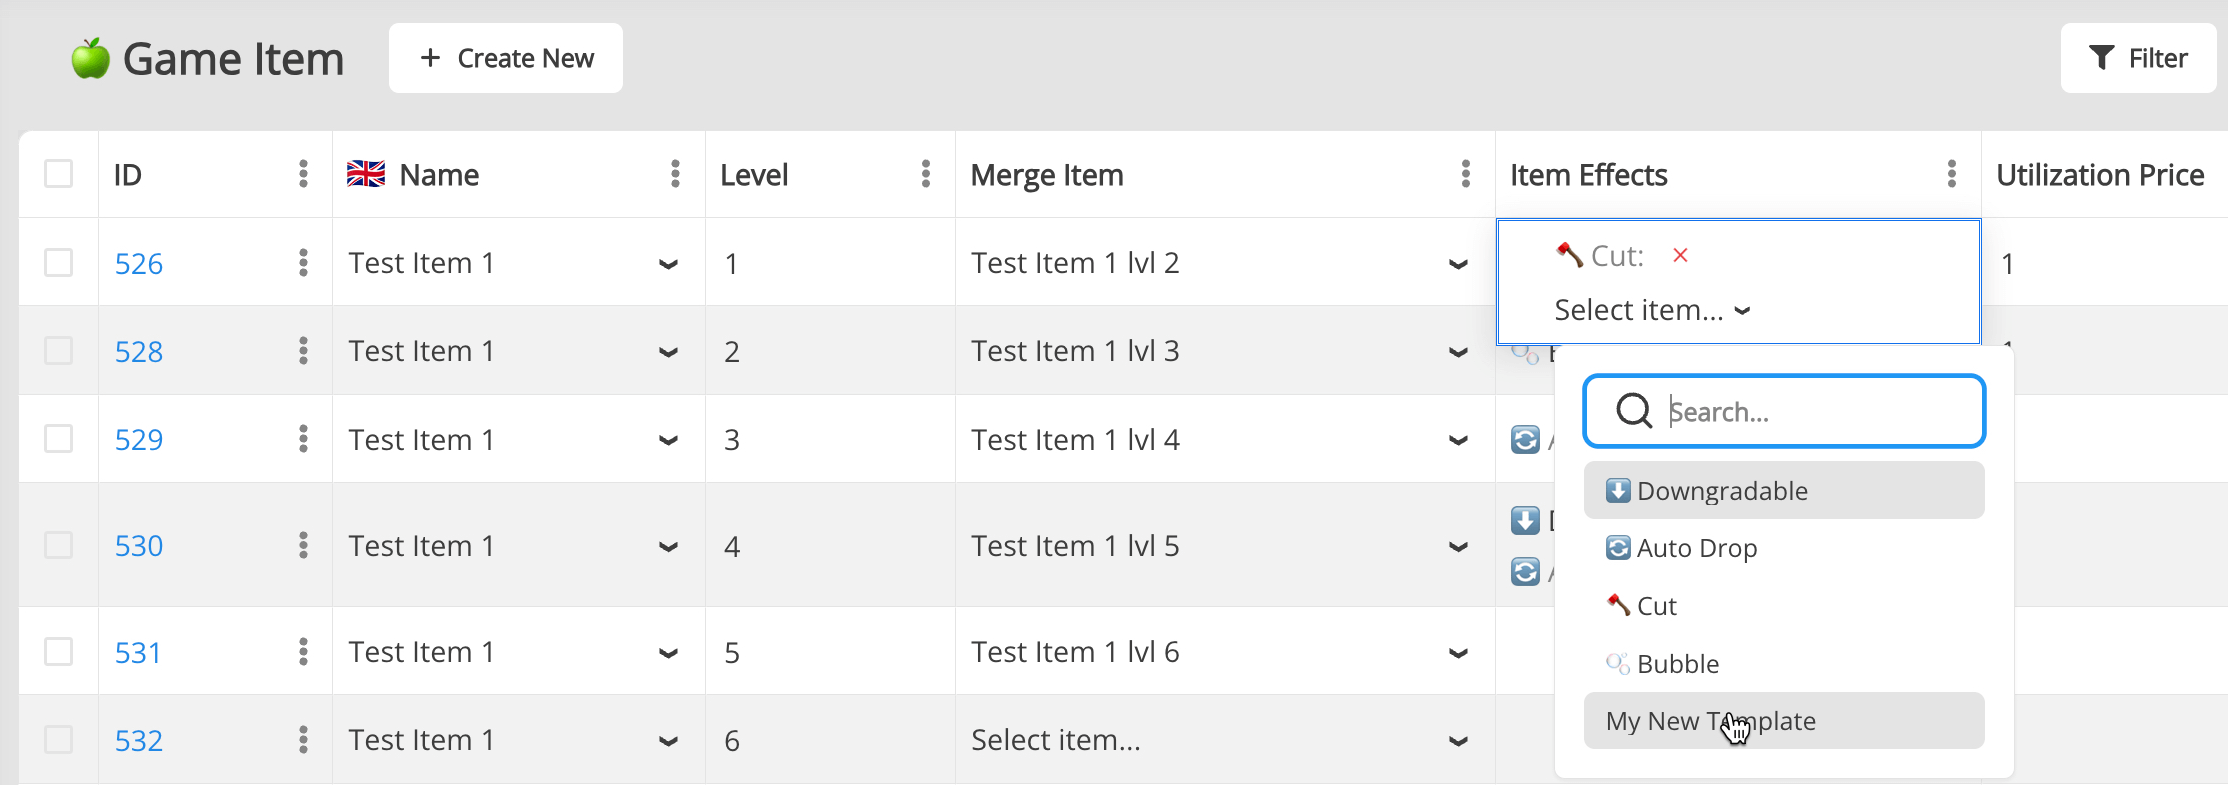
Task: Click the Filter funnel icon
Action: [x=2103, y=57]
